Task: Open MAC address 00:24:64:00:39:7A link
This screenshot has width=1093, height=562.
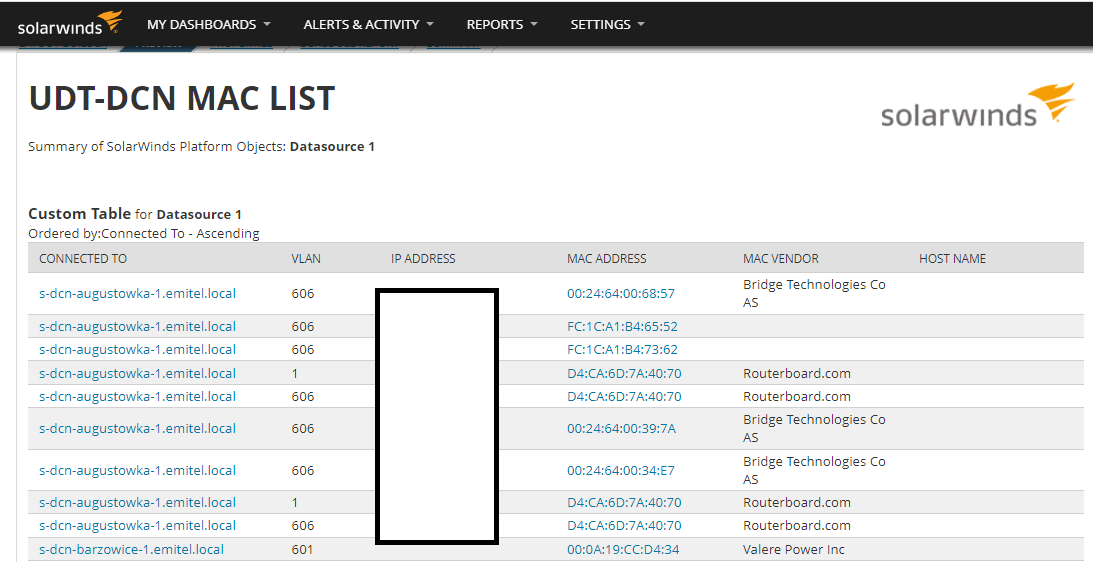Action: tap(621, 429)
